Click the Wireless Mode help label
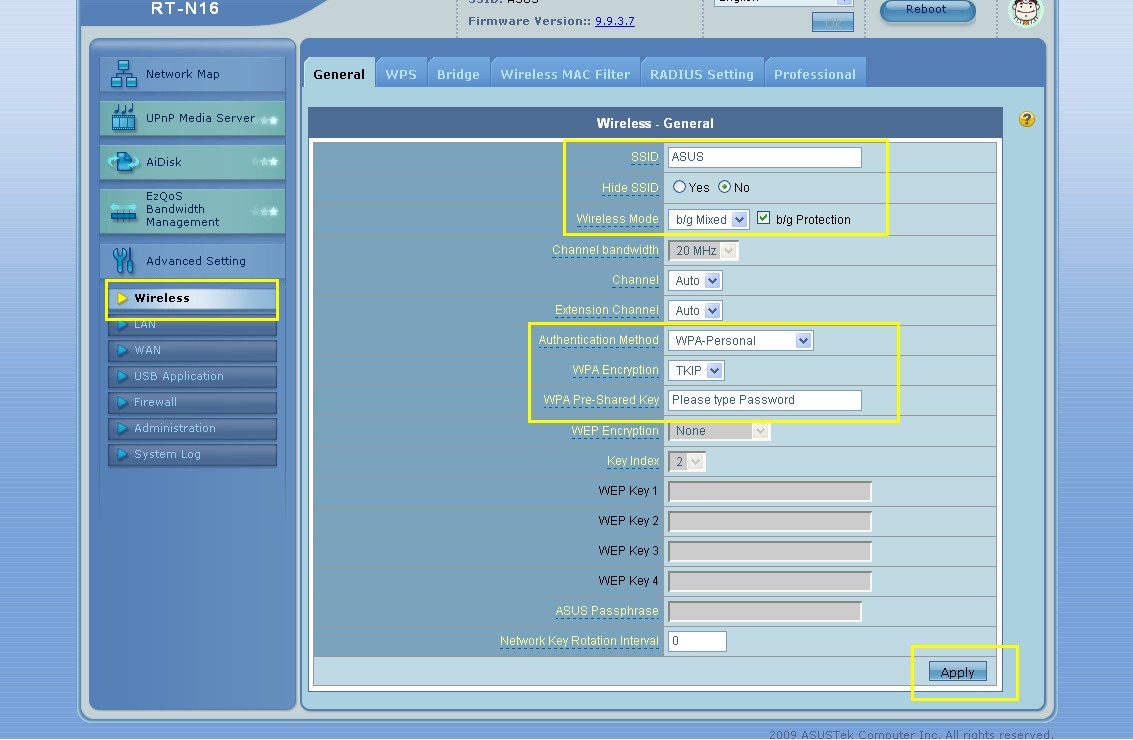The image size is (1133, 740). tap(617, 219)
